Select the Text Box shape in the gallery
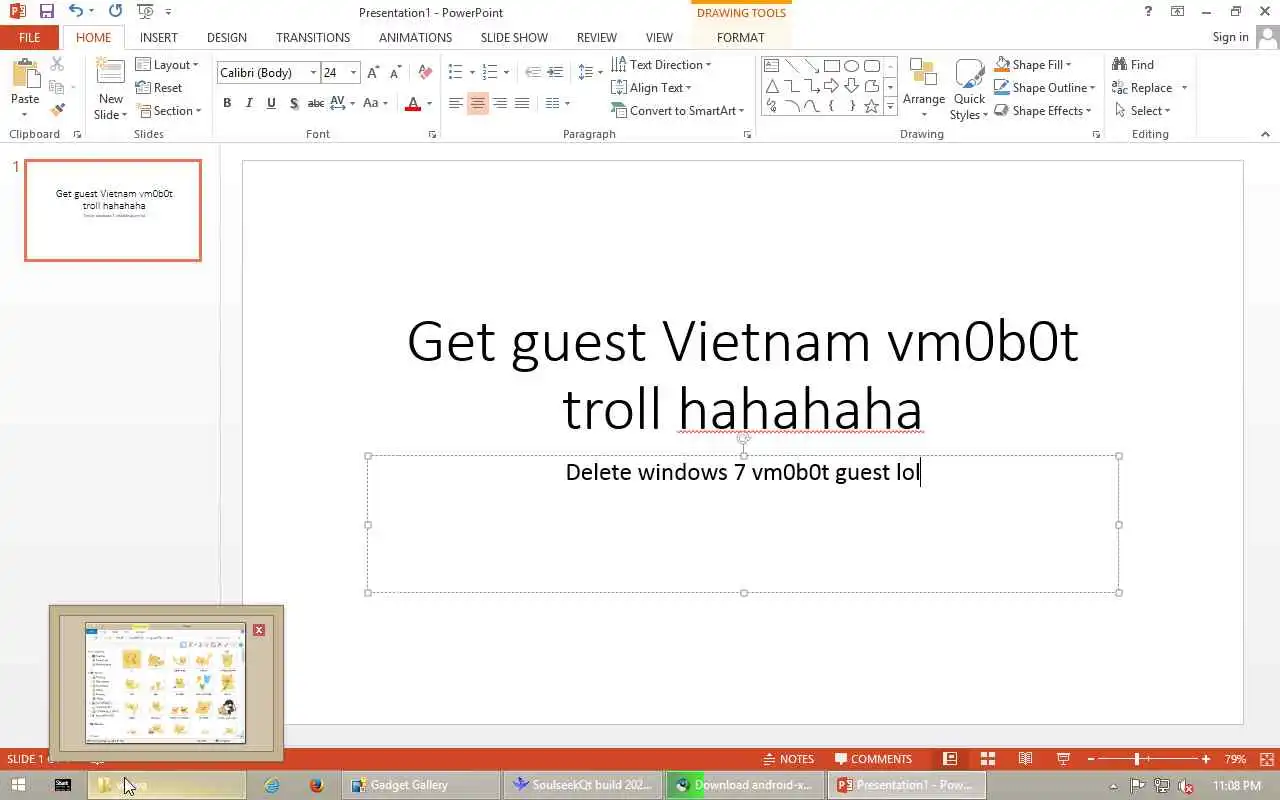 771,66
